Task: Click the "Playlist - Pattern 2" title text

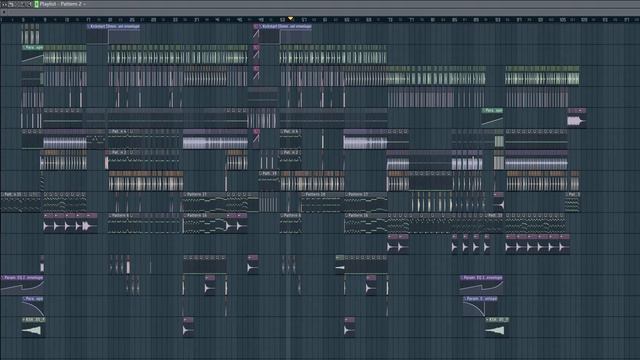Action: pos(61,4)
